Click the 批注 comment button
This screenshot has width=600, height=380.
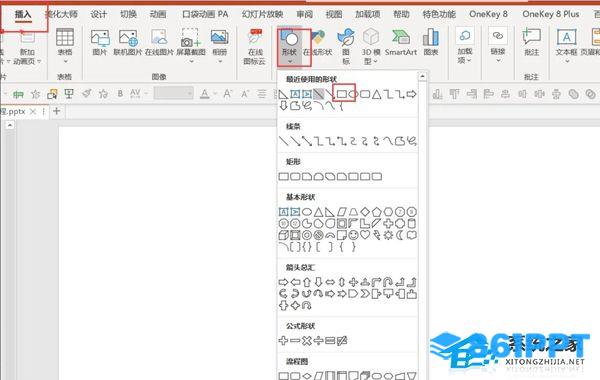click(x=532, y=42)
